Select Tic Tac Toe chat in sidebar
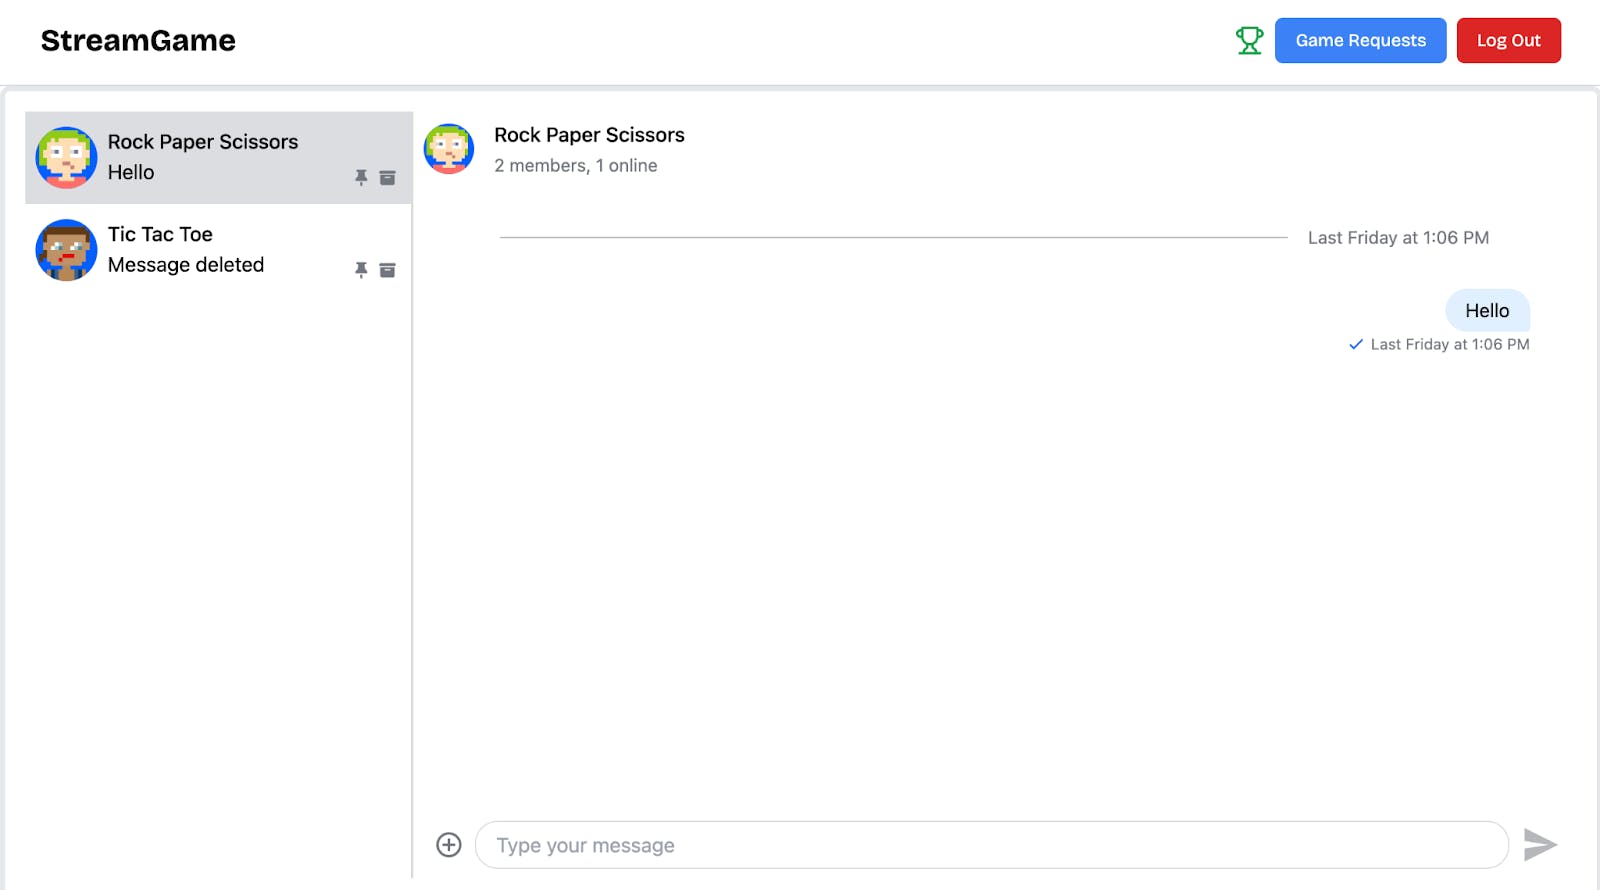This screenshot has width=1600, height=890. [220, 250]
